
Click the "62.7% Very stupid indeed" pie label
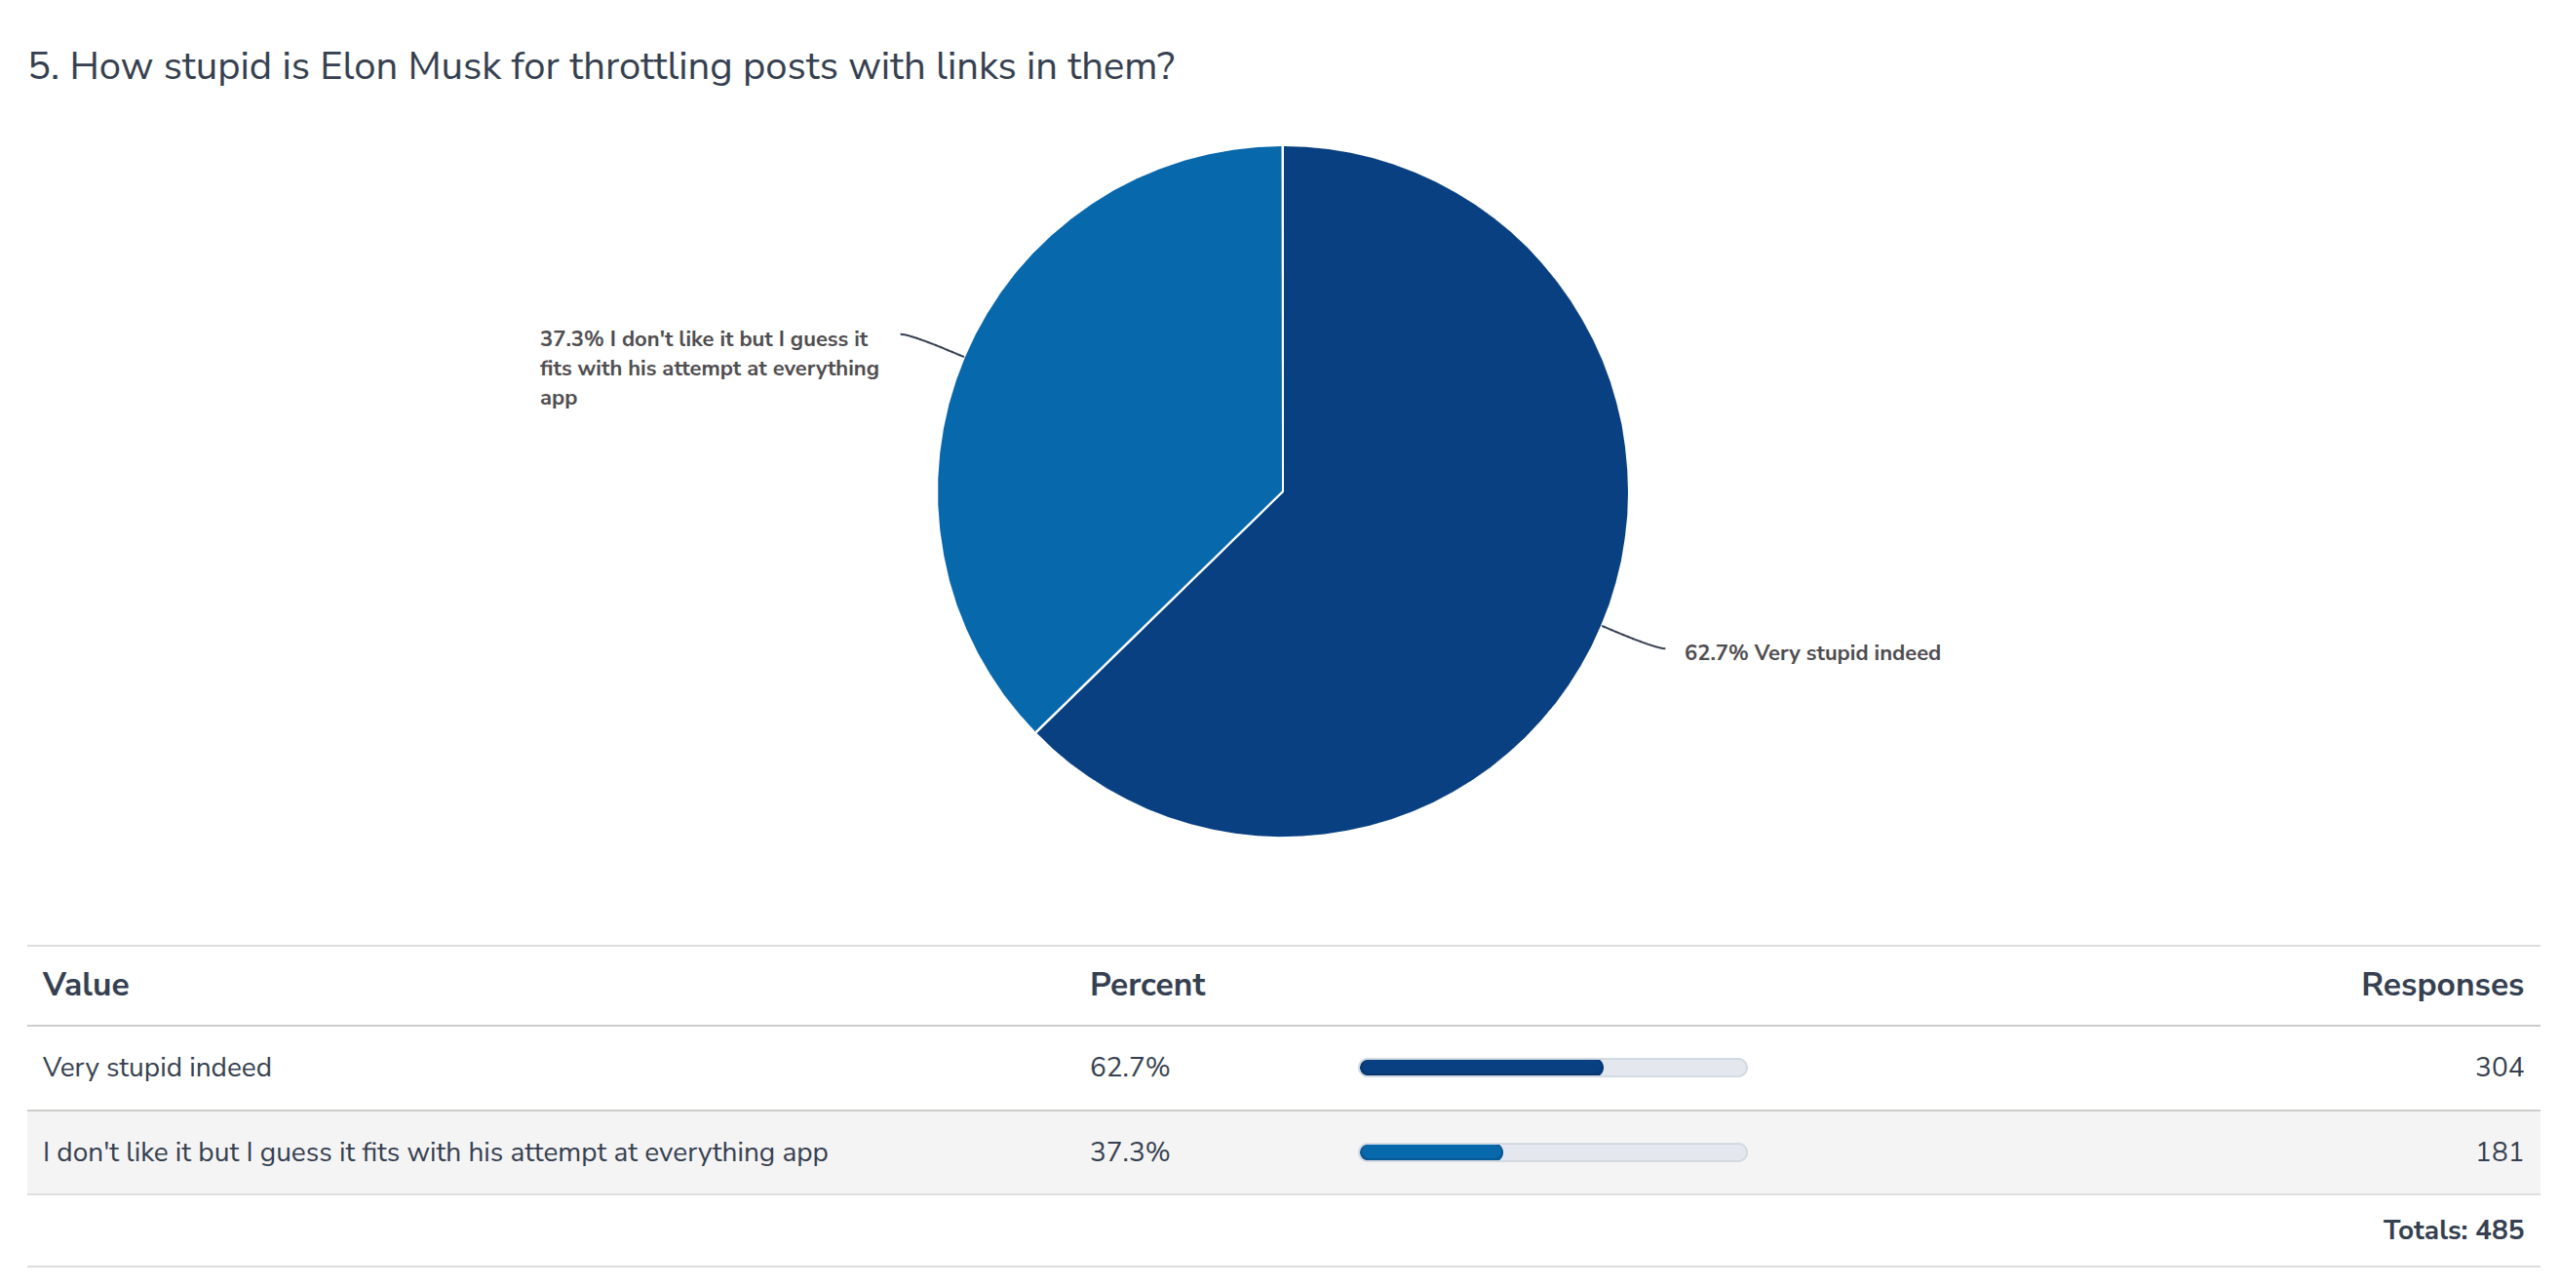1811,653
